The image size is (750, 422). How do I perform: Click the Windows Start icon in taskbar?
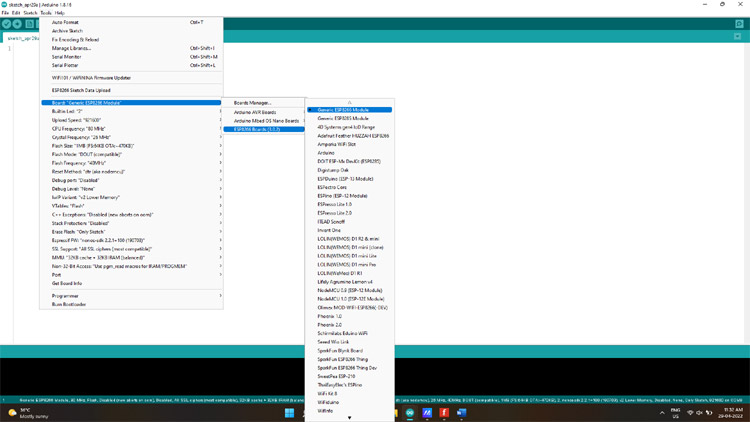(289, 413)
